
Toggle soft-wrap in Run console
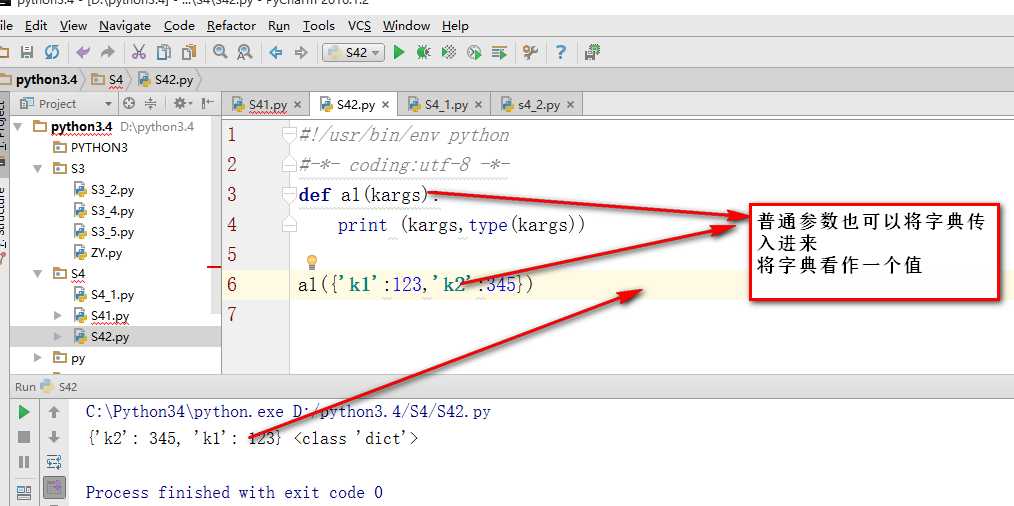(54, 462)
